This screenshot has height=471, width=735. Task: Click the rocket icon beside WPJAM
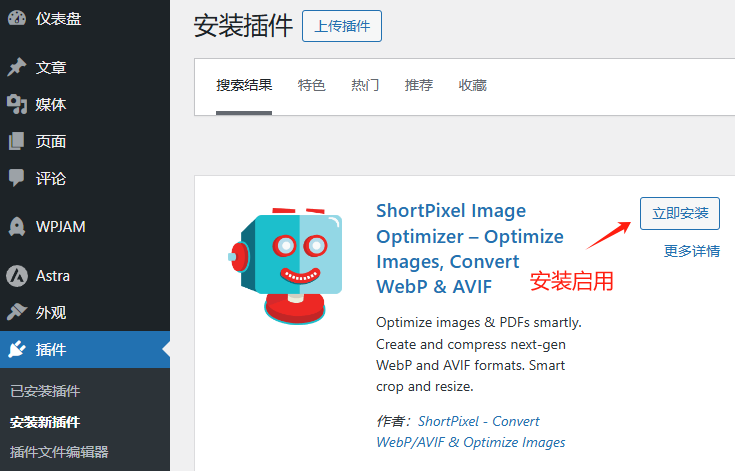[16, 227]
